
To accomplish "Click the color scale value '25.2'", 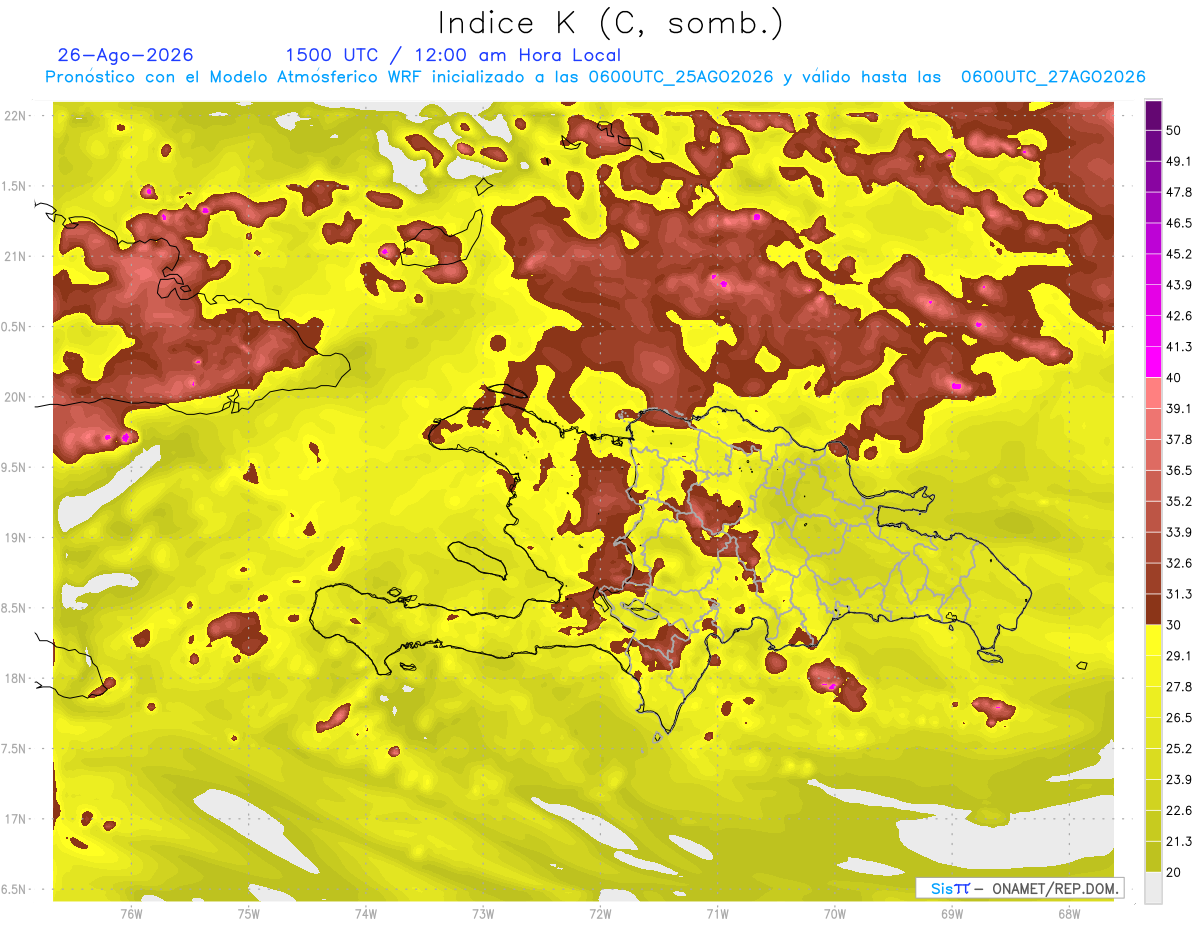I will [1178, 749].
